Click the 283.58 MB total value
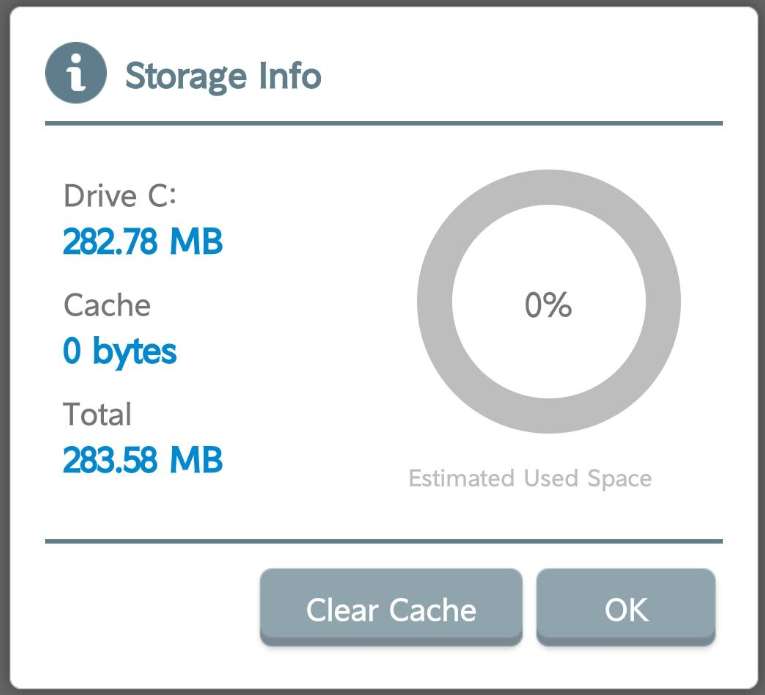The width and height of the screenshot is (765, 695). (142, 460)
